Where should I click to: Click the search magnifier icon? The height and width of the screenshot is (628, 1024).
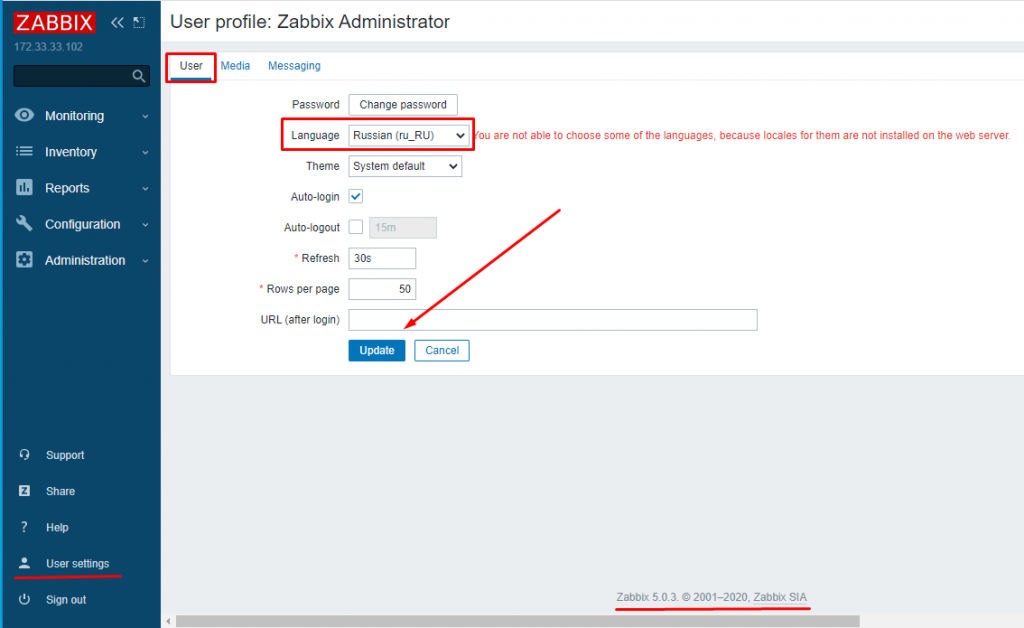[x=139, y=76]
